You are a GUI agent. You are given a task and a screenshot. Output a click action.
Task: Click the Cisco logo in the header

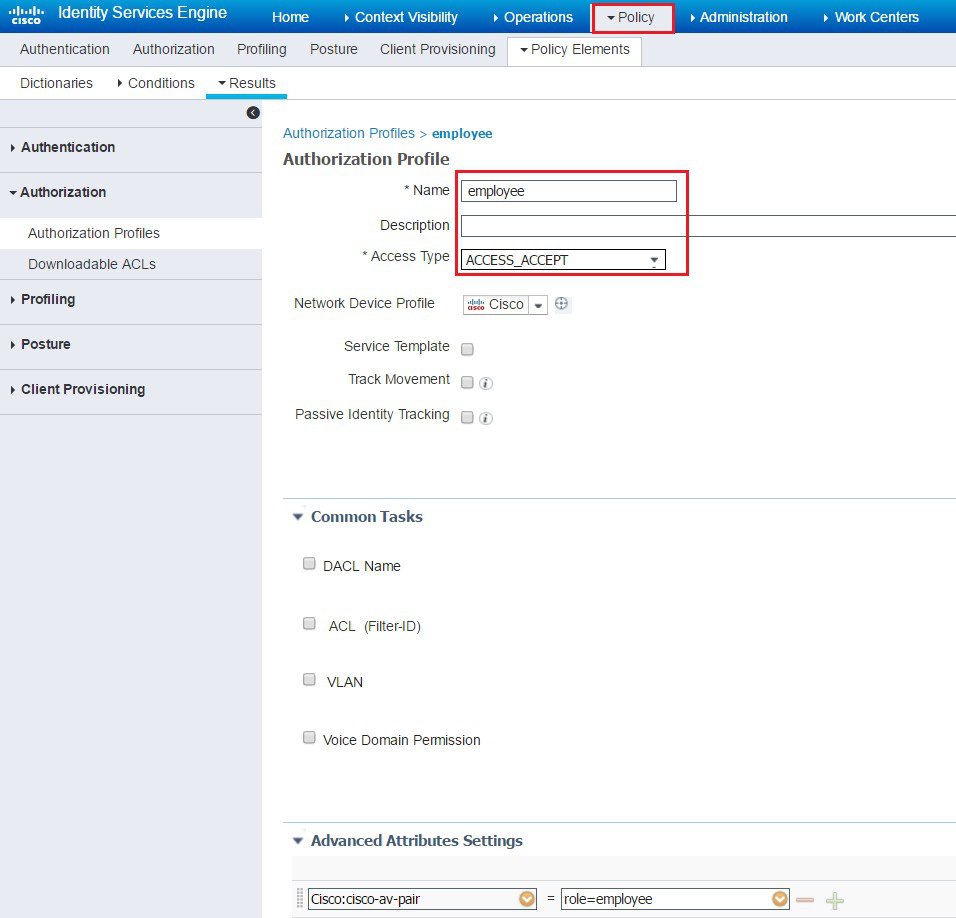pos(26,15)
